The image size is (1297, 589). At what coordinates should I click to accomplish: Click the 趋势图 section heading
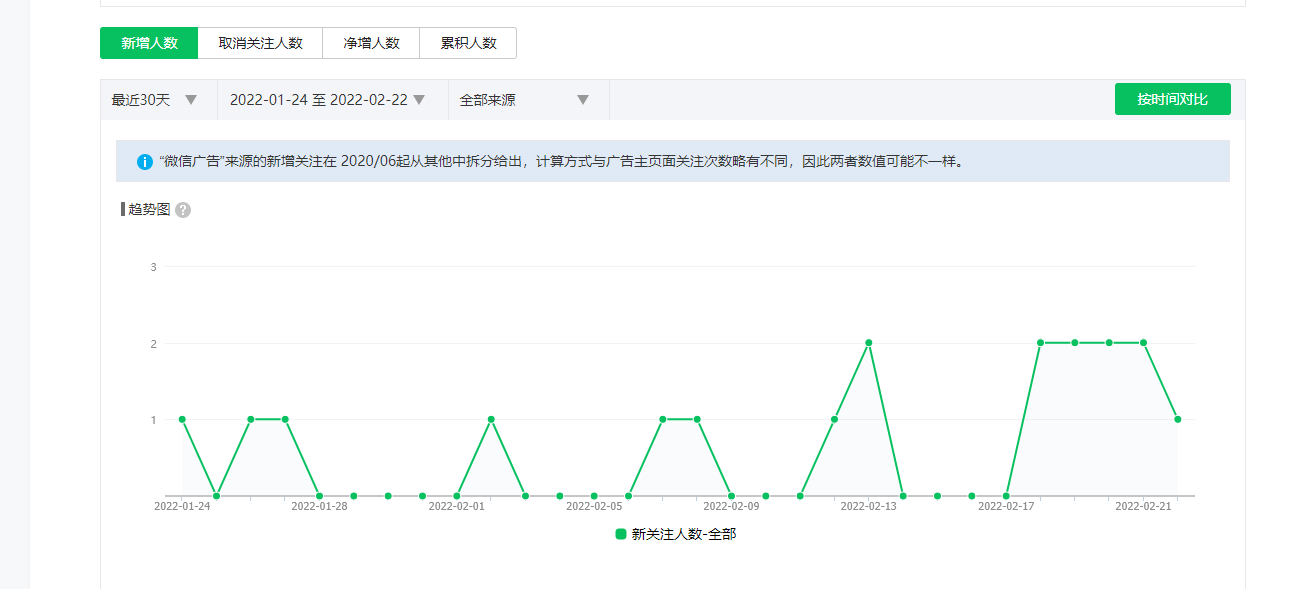149,210
